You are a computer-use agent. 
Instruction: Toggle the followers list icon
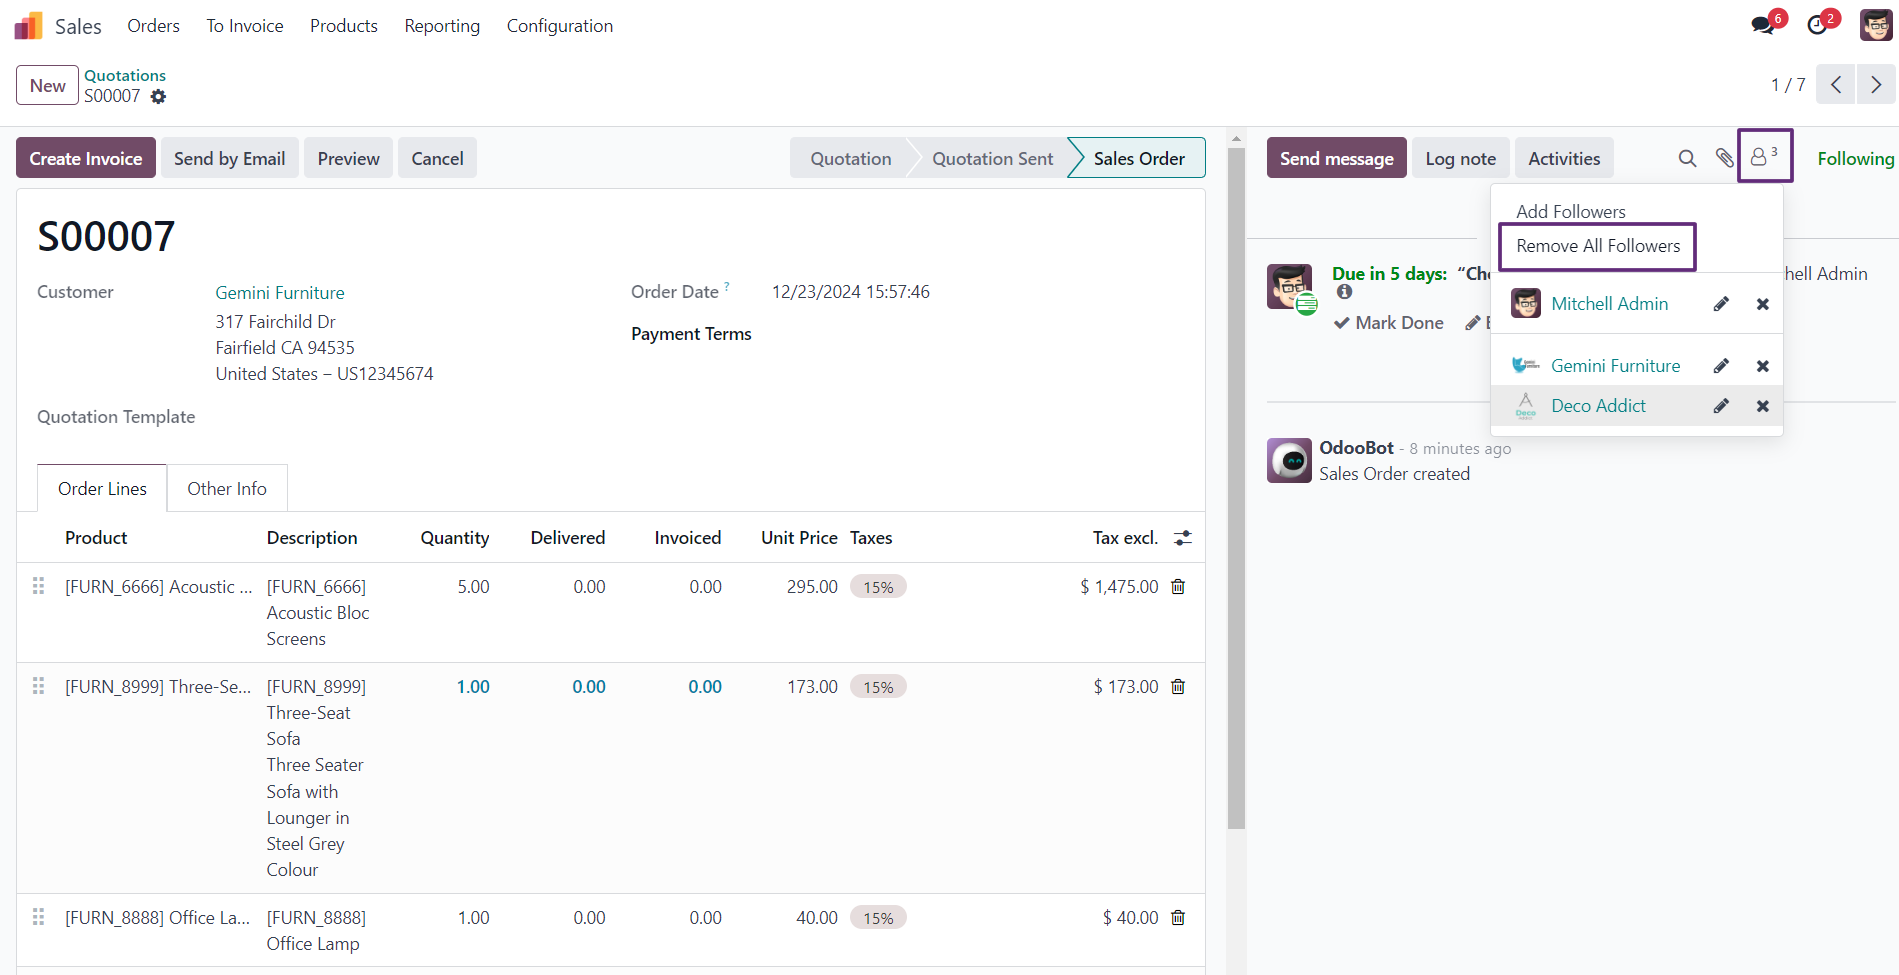[x=1764, y=156]
